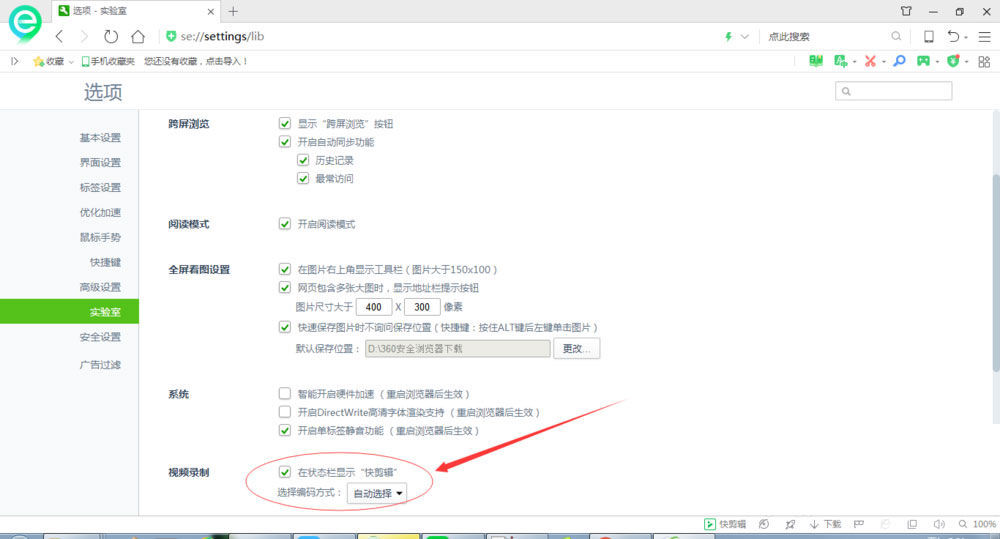Toggle 开启阅读模式 checkbox
1000x539 pixels.
pos(285,224)
